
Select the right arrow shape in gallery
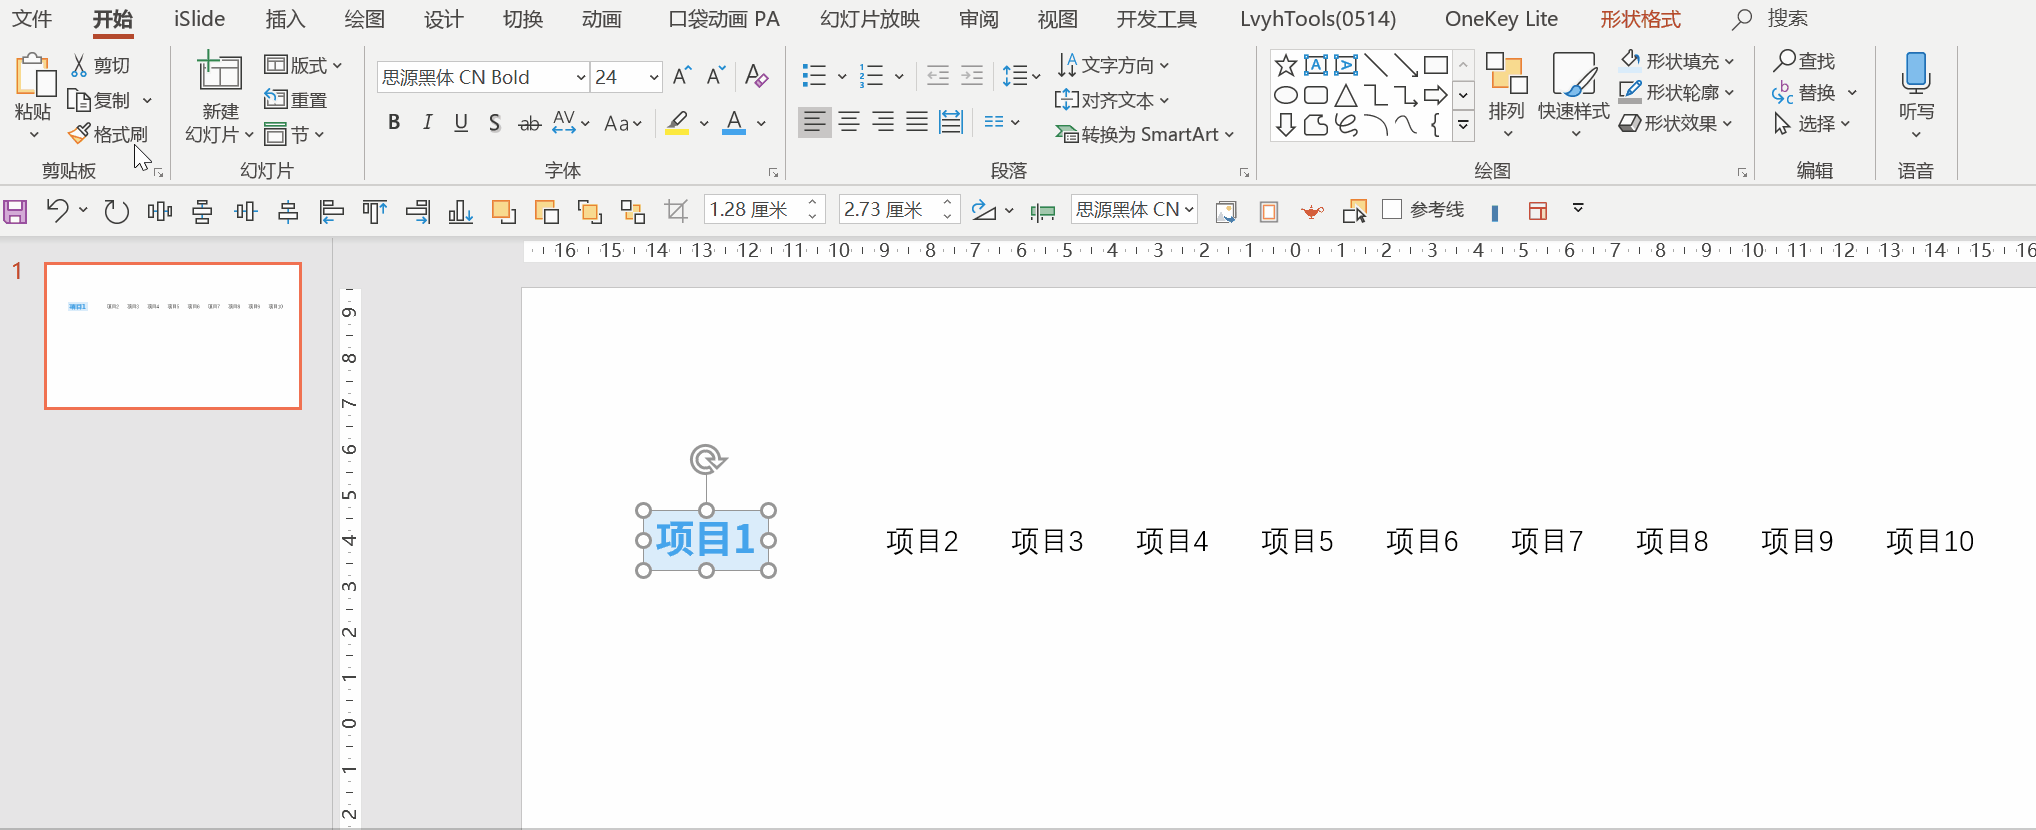coord(1436,96)
